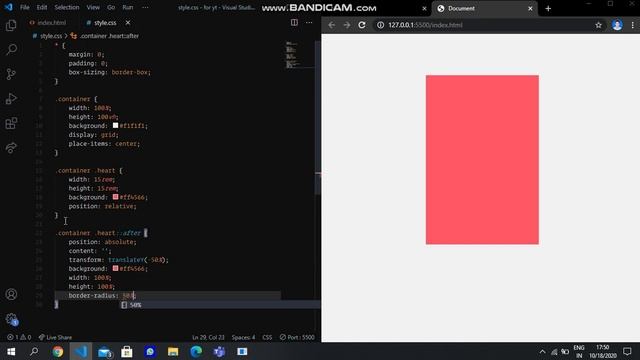Open the Accounts menu icon
Screen dimensions: 640x360
pyautogui.click(x=11, y=294)
